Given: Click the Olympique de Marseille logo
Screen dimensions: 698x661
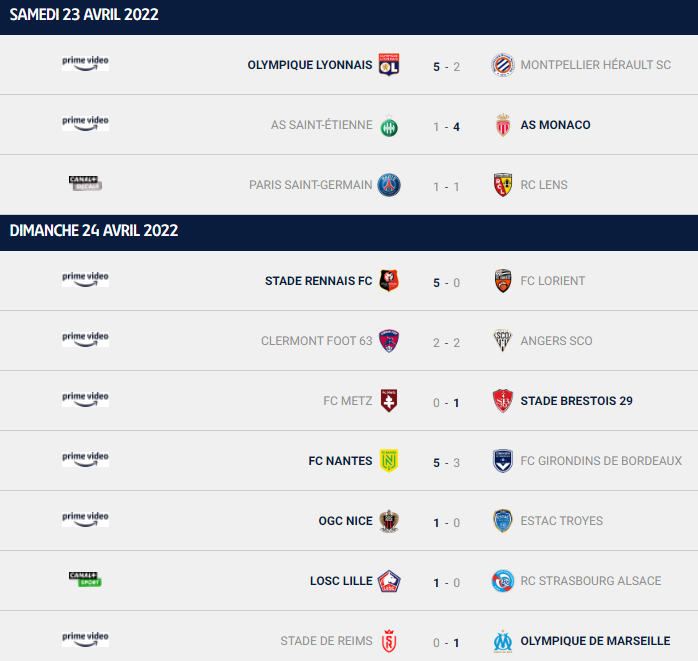Looking at the screenshot, I should [503, 641].
